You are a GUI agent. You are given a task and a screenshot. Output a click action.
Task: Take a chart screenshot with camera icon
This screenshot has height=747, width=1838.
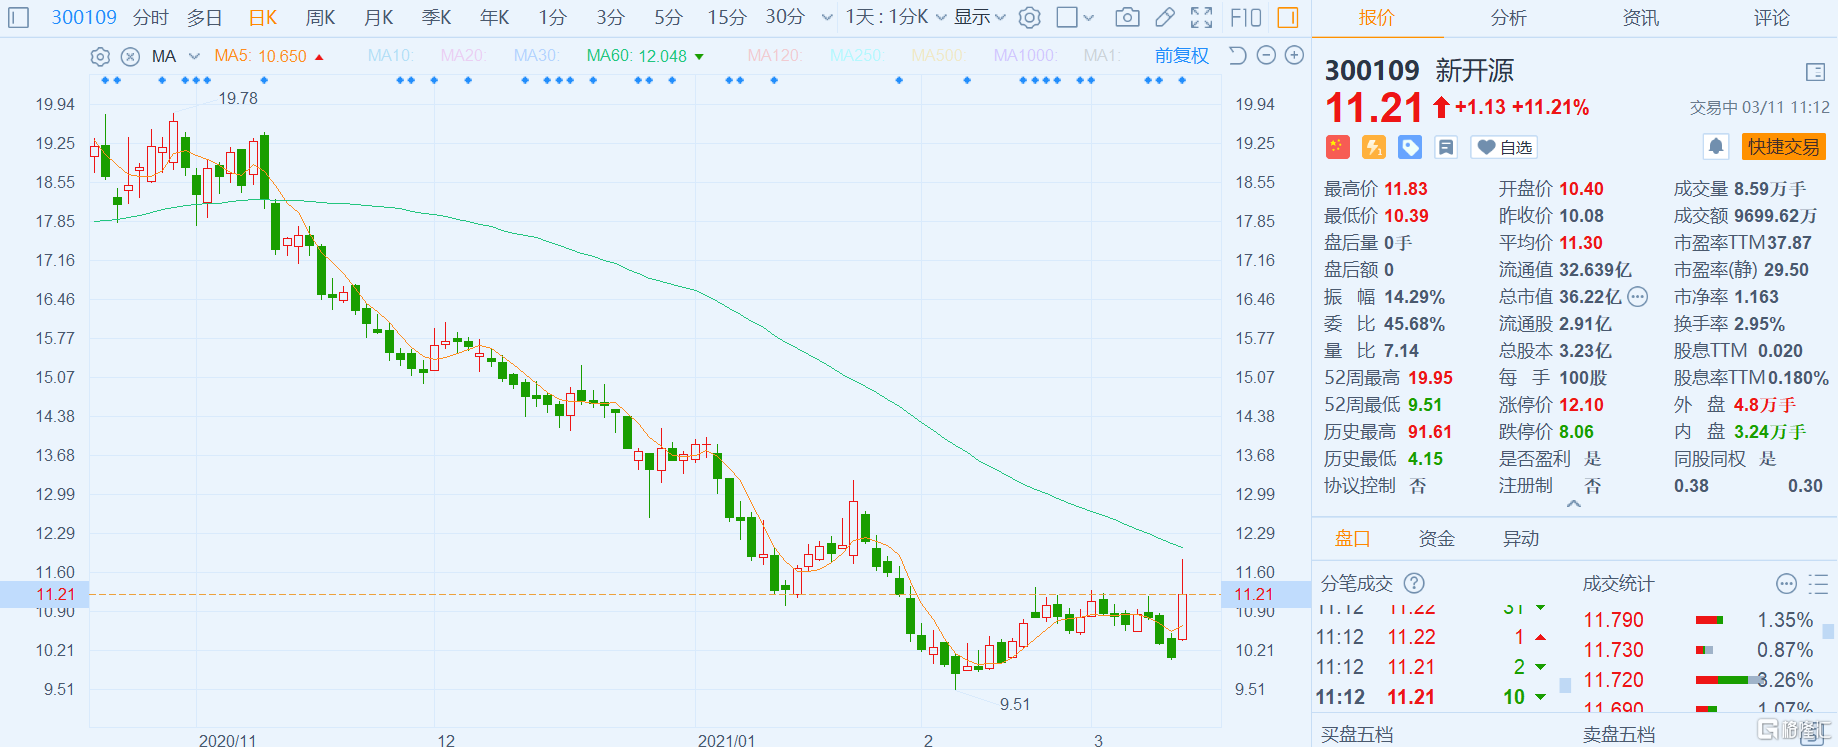tap(1127, 17)
